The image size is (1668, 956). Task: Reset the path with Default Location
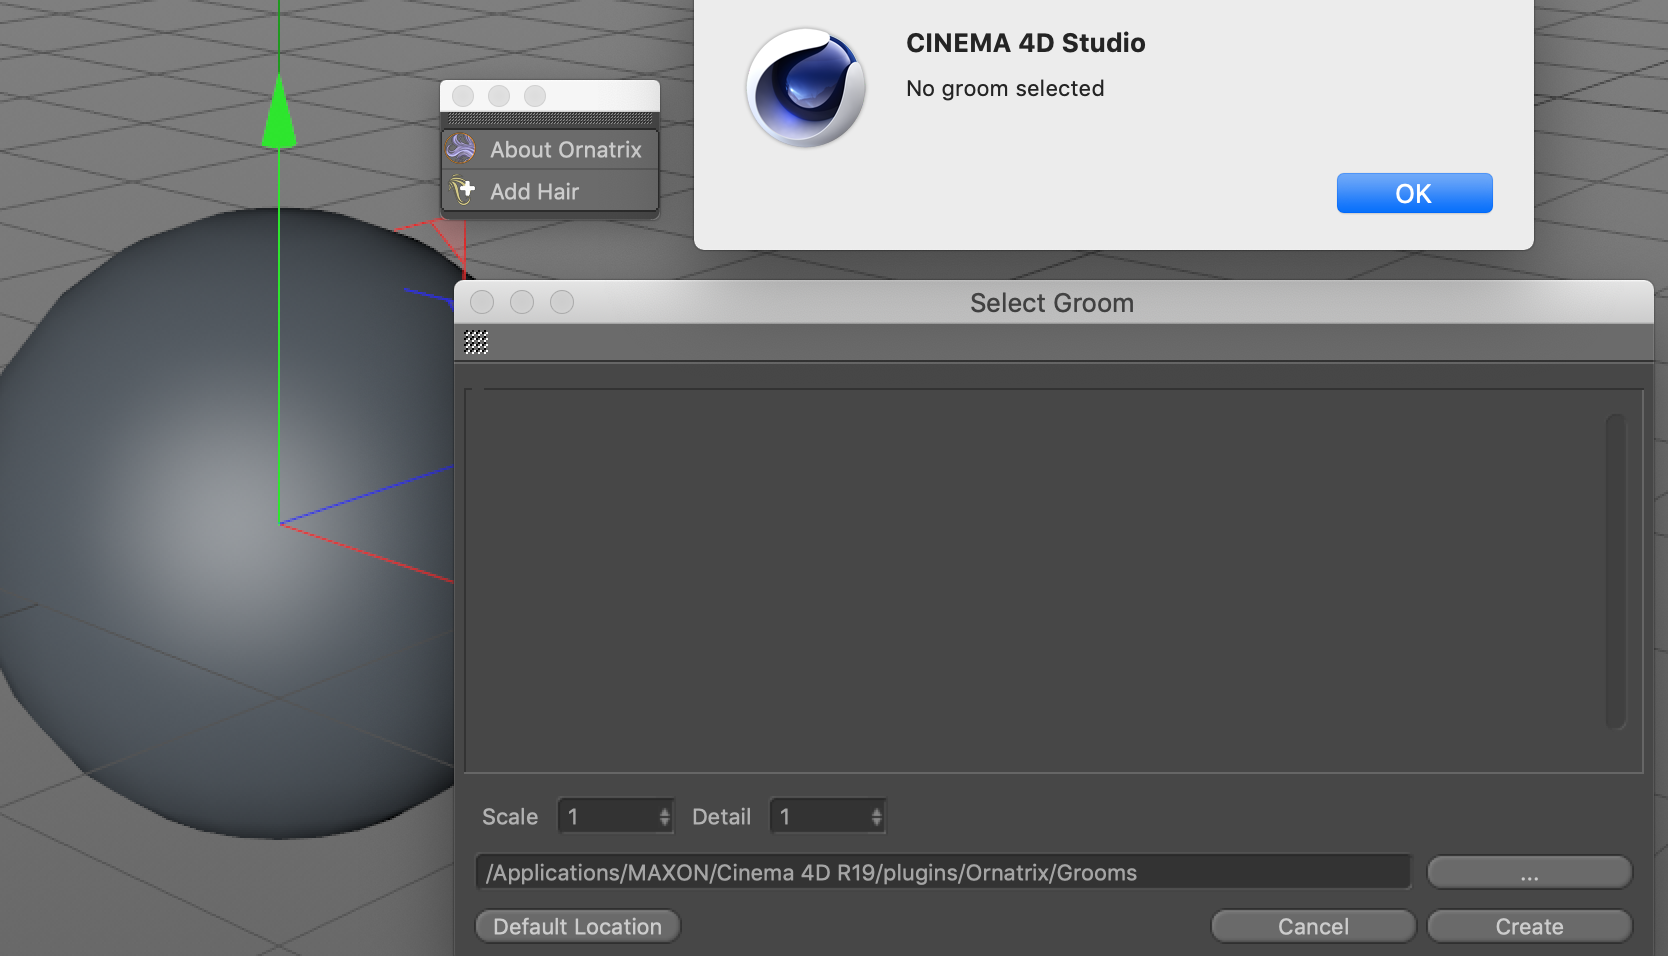click(577, 927)
